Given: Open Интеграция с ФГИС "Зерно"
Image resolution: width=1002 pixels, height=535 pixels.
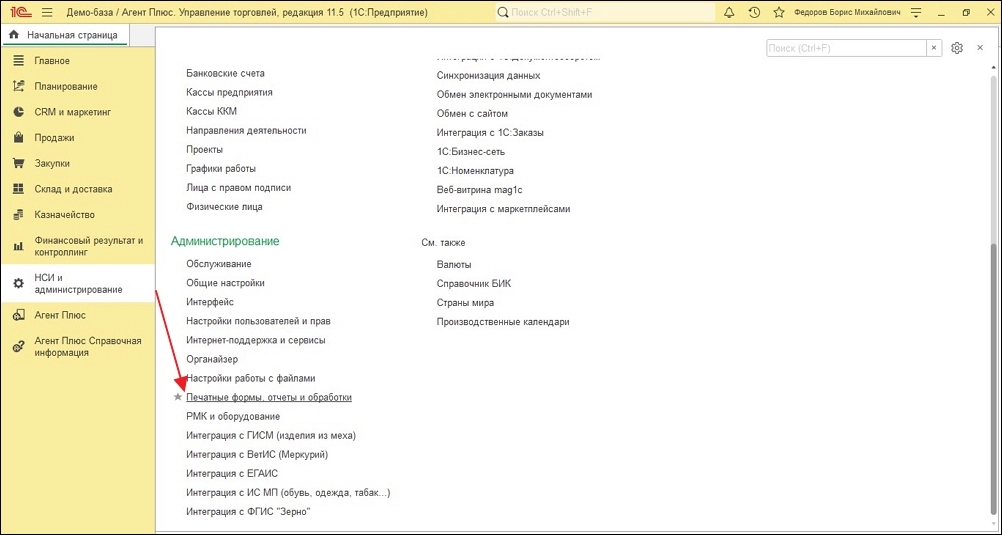Looking at the screenshot, I should coord(249,512).
